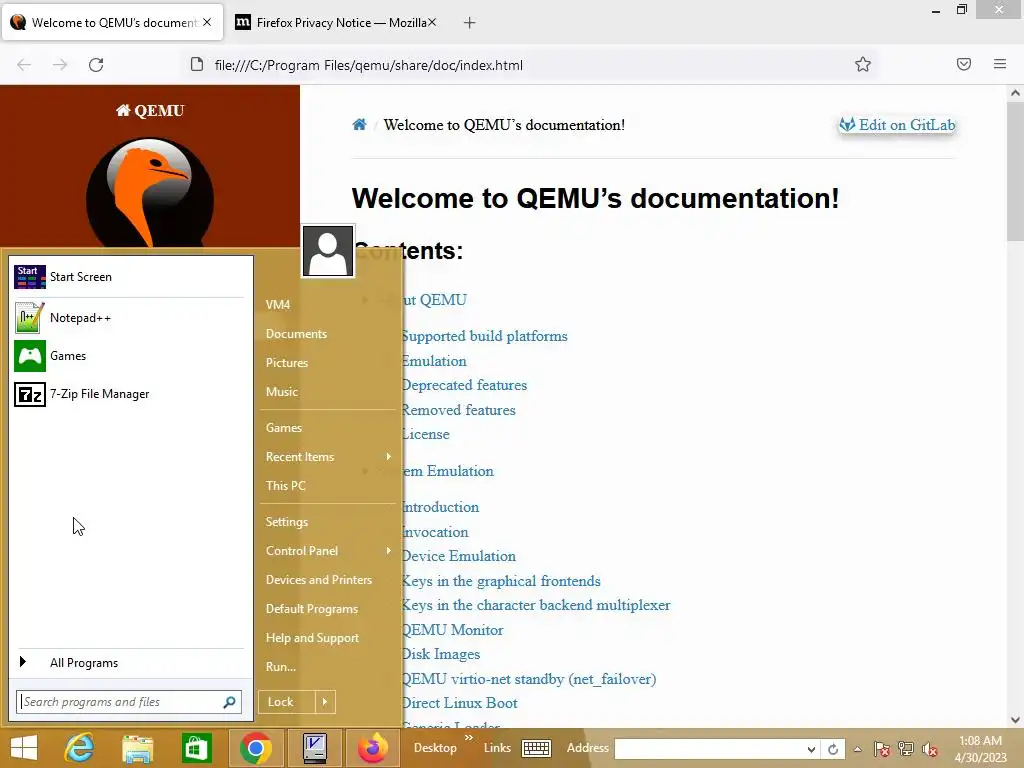Save page to Pocket
The image size is (1024, 768).
coord(963,64)
